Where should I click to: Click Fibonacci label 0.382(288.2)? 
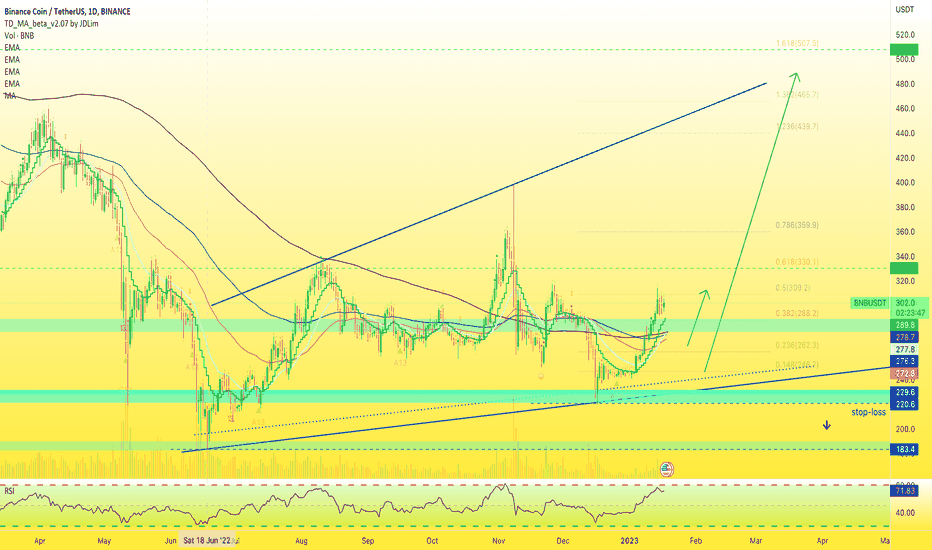pos(797,313)
